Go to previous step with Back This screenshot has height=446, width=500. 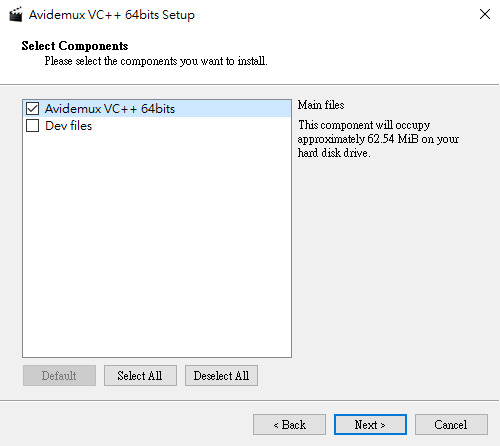click(289, 425)
